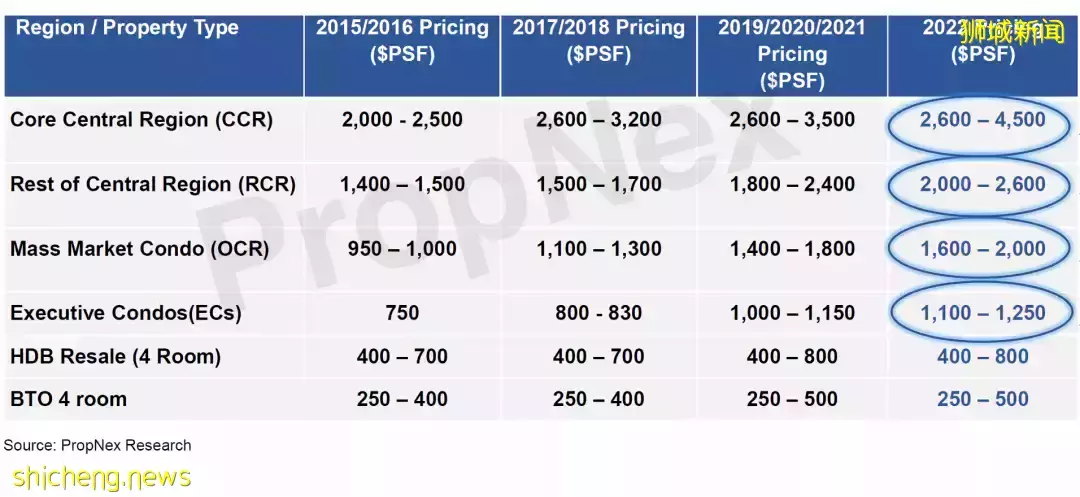
Task: Select the 2015/2016 Pricing column header
Action: (402, 40)
